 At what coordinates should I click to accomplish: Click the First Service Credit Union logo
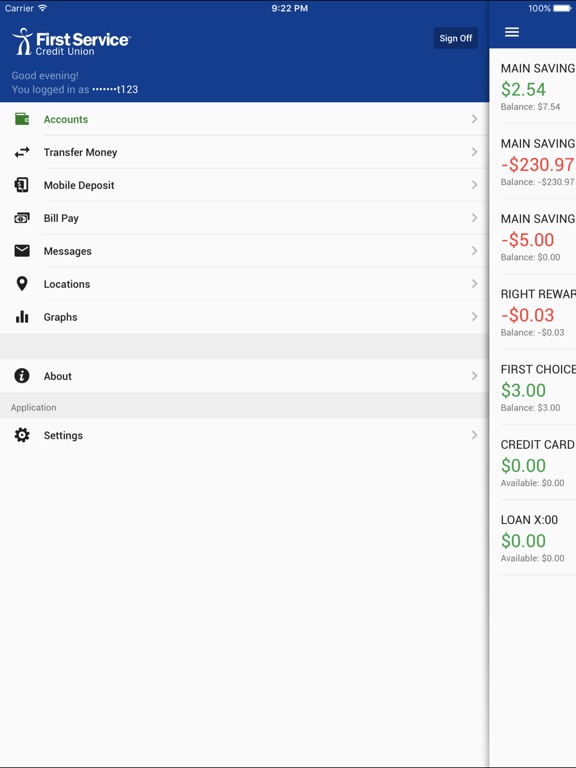(72, 42)
